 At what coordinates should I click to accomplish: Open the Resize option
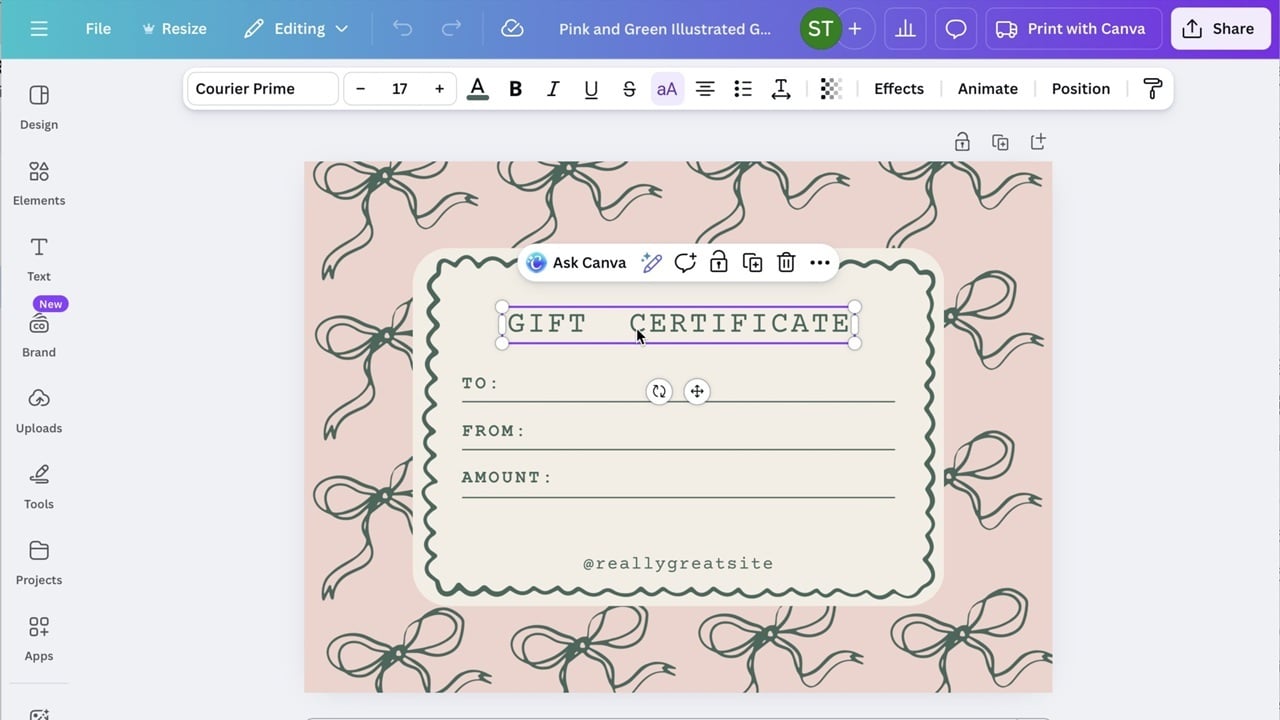(174, 29)
